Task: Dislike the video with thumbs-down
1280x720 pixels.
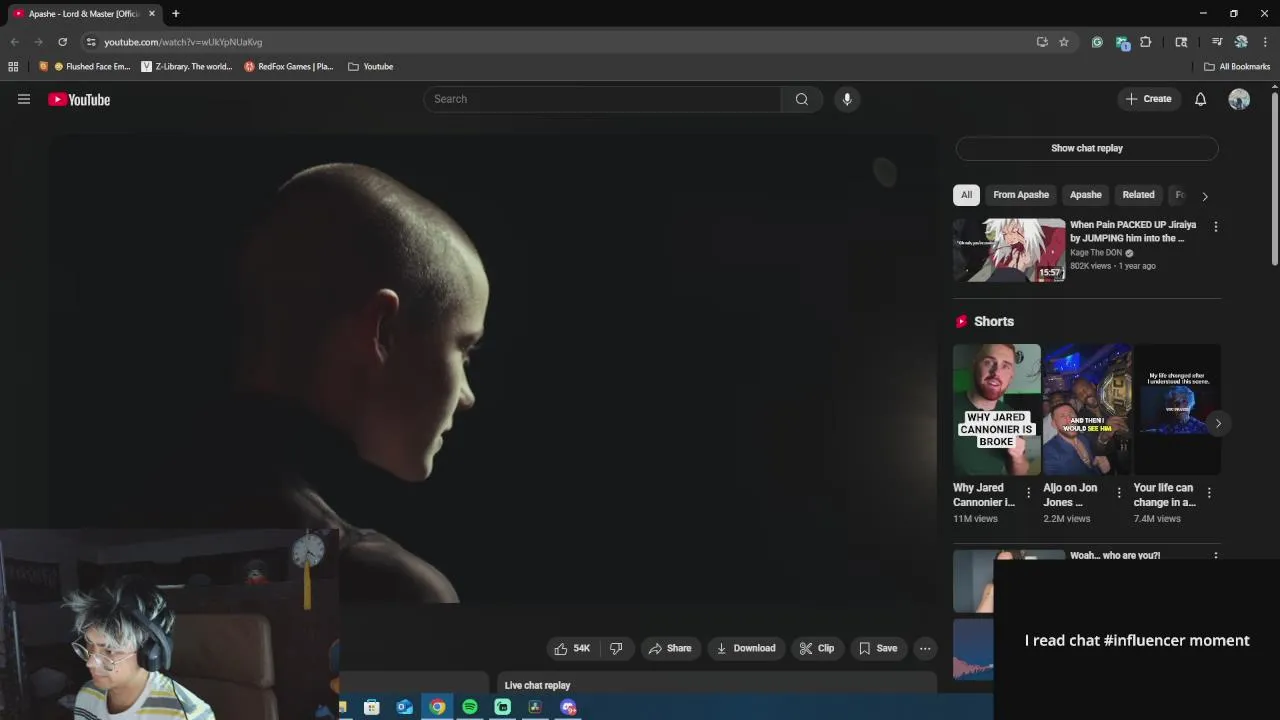Action: tap(616, 648)
